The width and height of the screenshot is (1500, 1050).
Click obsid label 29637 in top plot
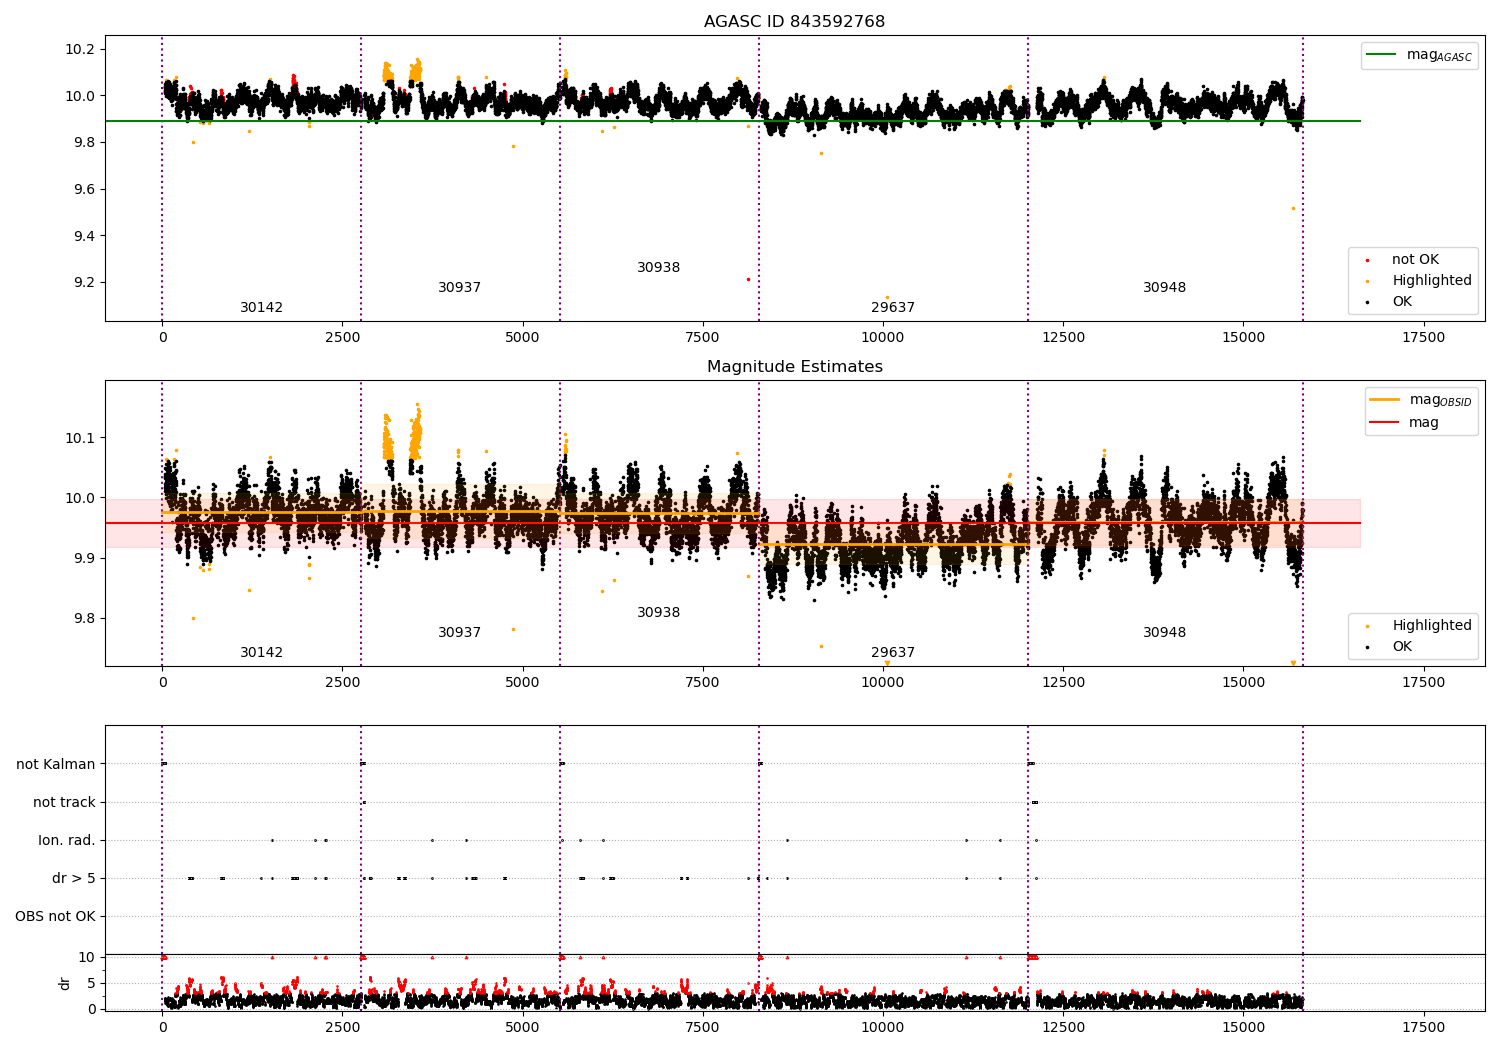click(893, 307)
